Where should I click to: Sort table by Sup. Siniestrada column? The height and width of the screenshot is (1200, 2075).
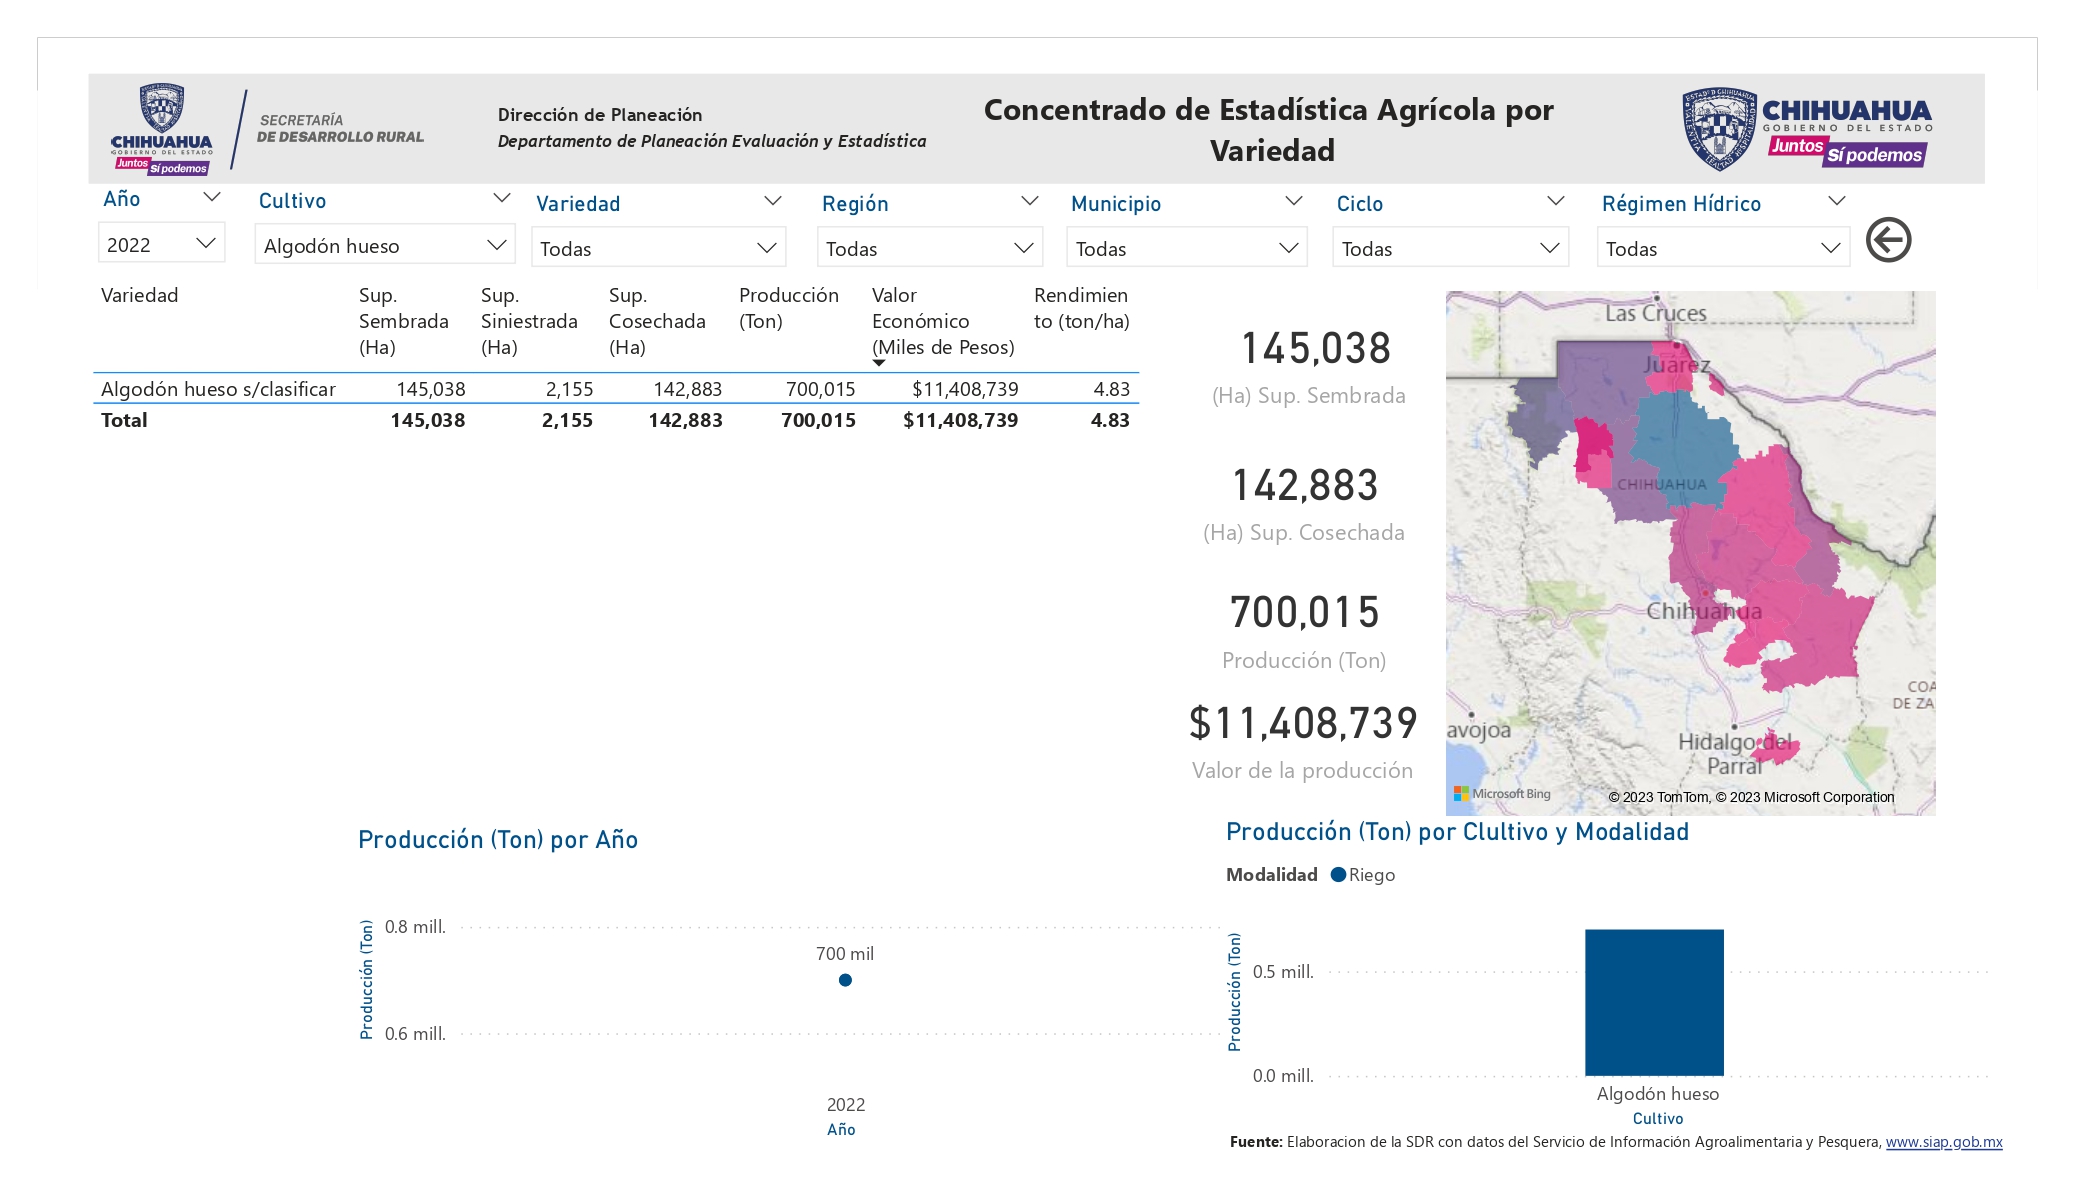point(529,321)
